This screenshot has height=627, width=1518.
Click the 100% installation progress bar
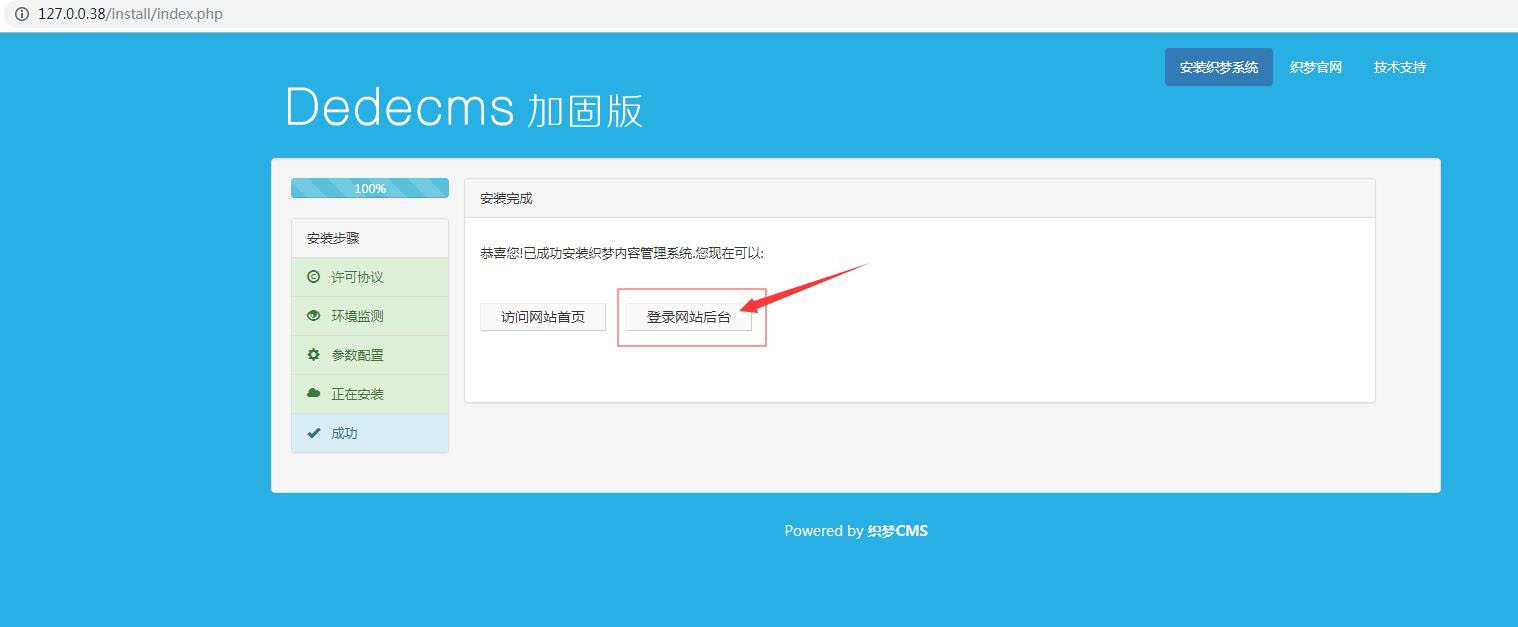click(369, 188)
